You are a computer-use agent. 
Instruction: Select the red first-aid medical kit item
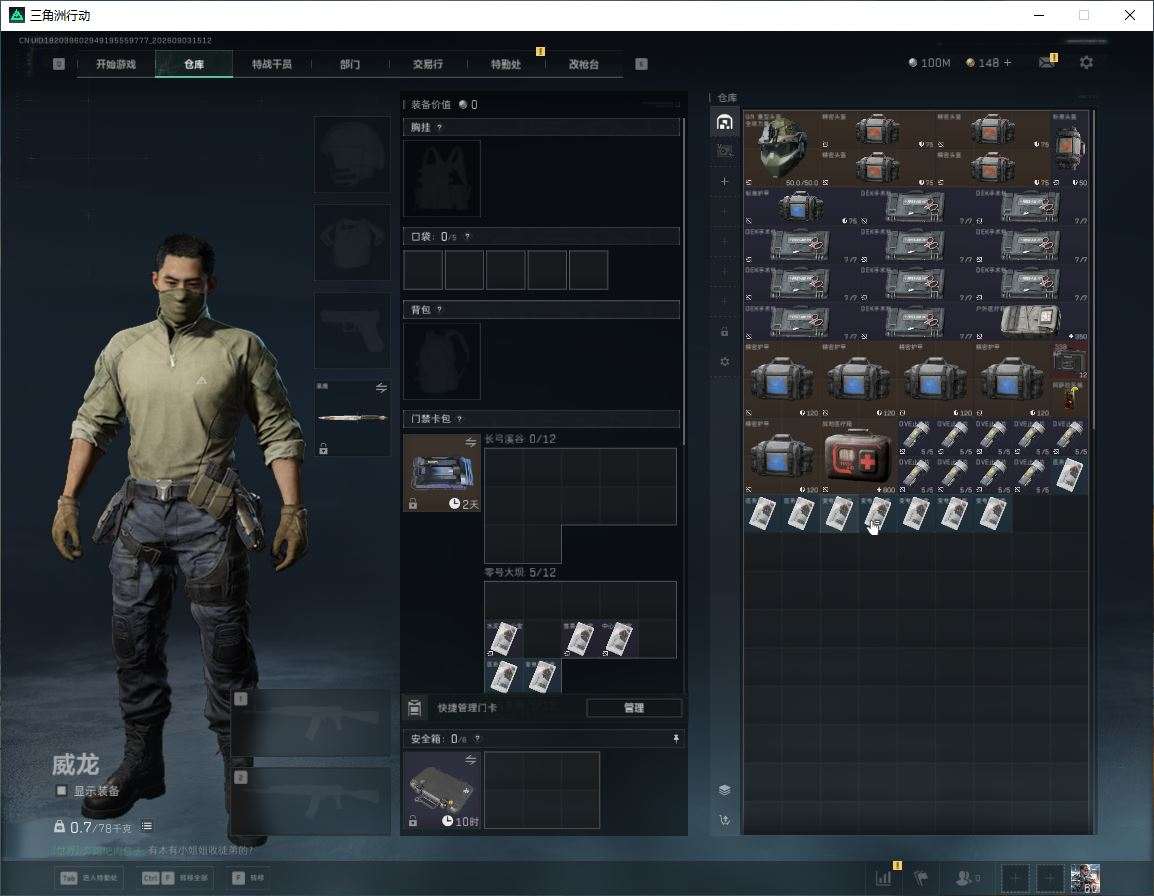tap(858, 456)
